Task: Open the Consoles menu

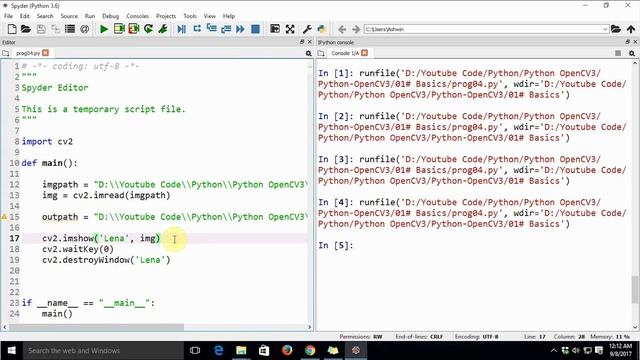Action: coord(137,16)
